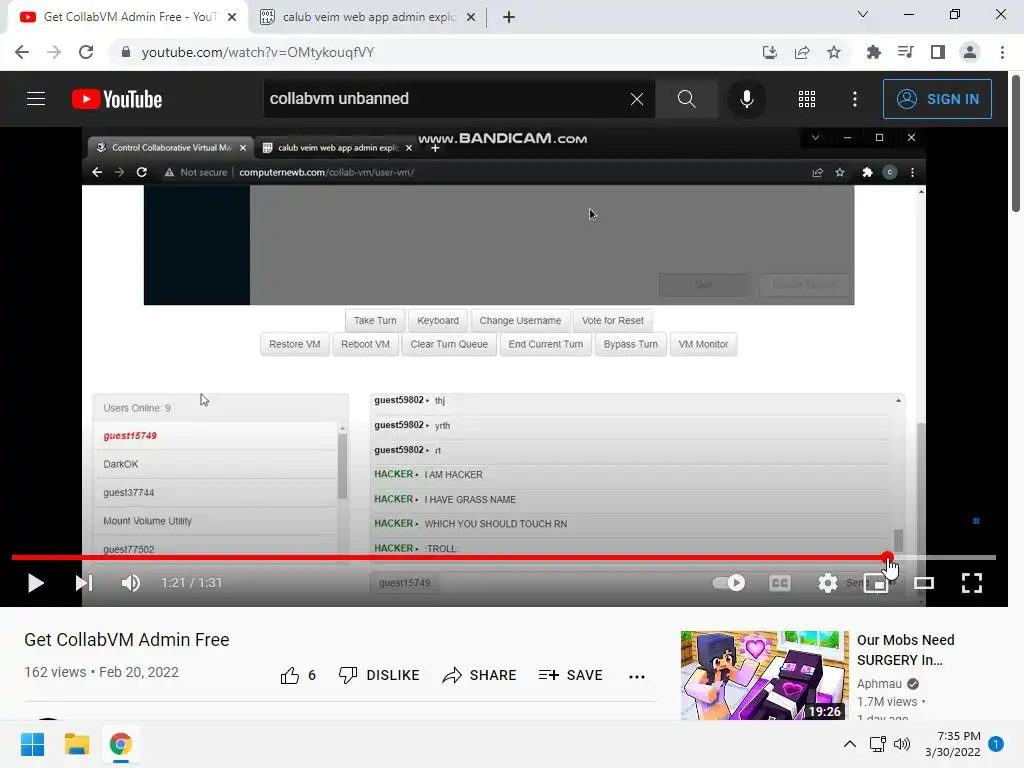Switch to calub veim web app tab
The height and width of the screenshot is (768, 1024).
tap(369, 17)
